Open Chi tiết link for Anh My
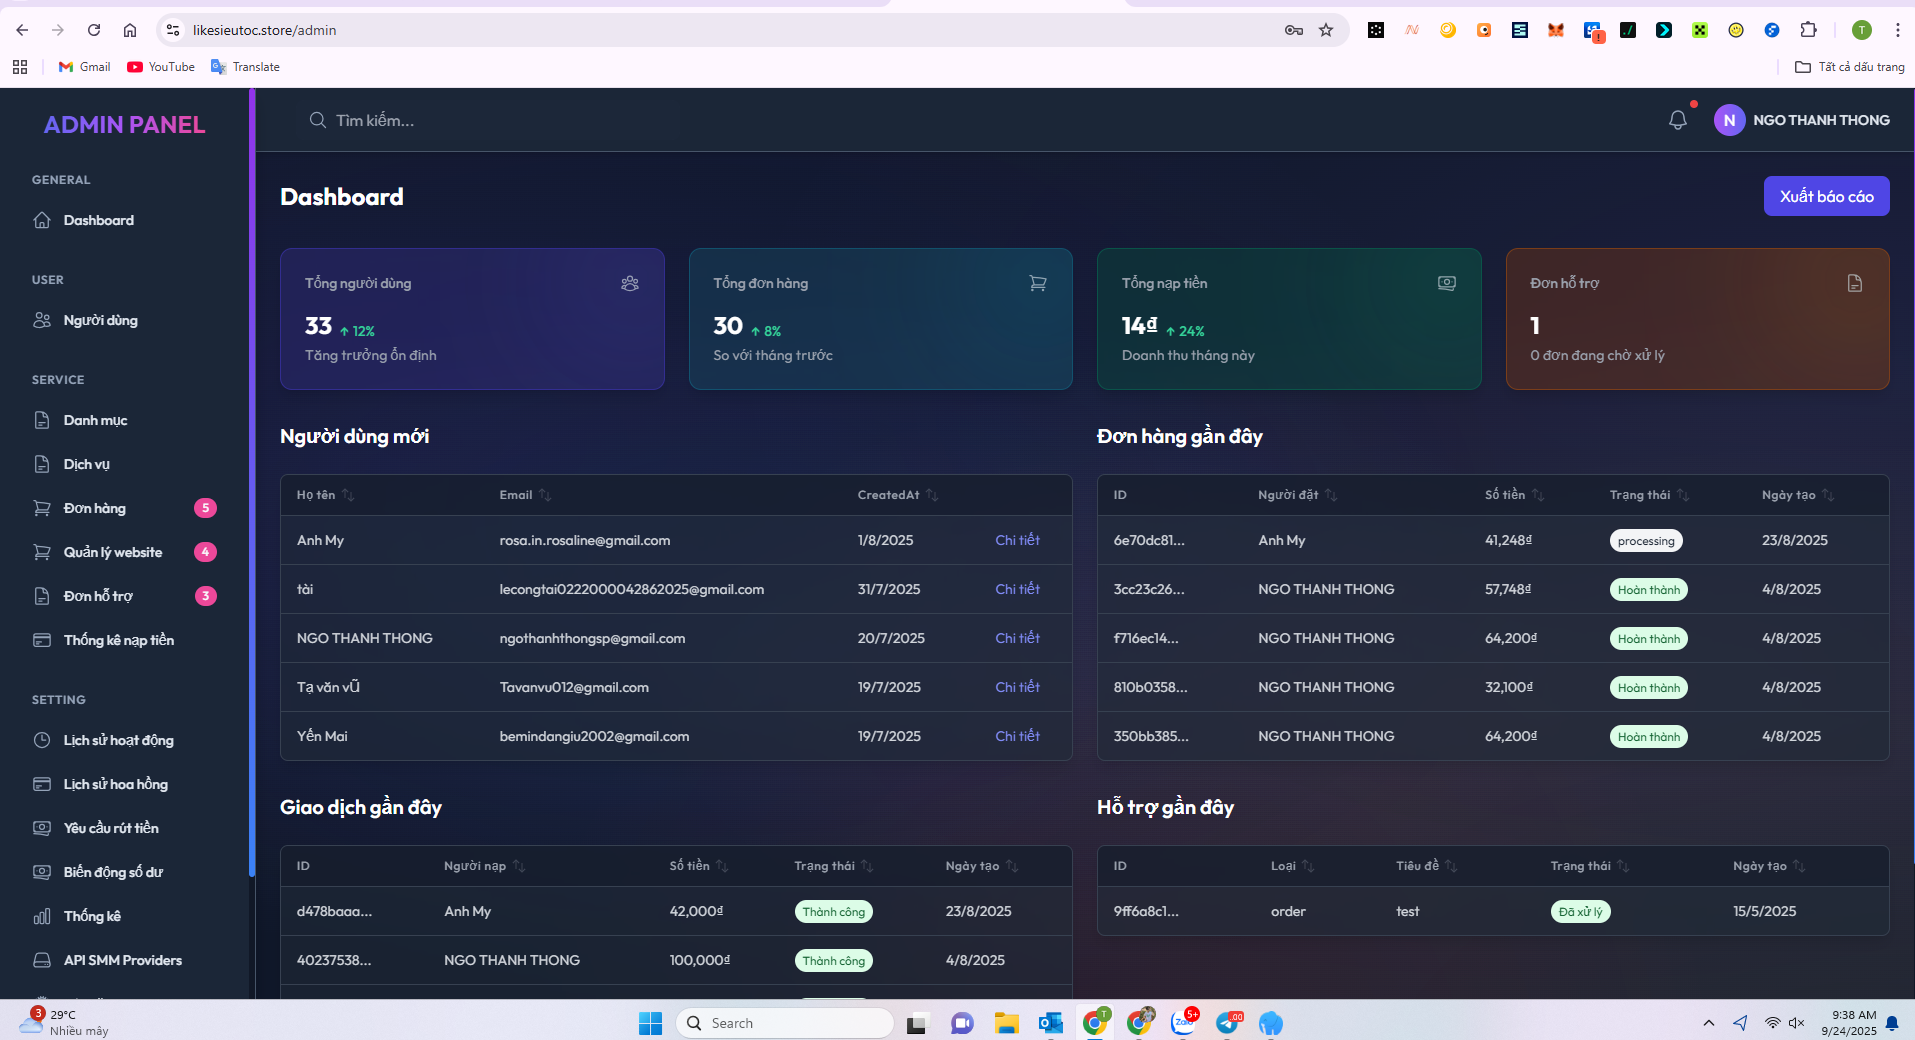 pyautogui.click(x=1017, y=540)
